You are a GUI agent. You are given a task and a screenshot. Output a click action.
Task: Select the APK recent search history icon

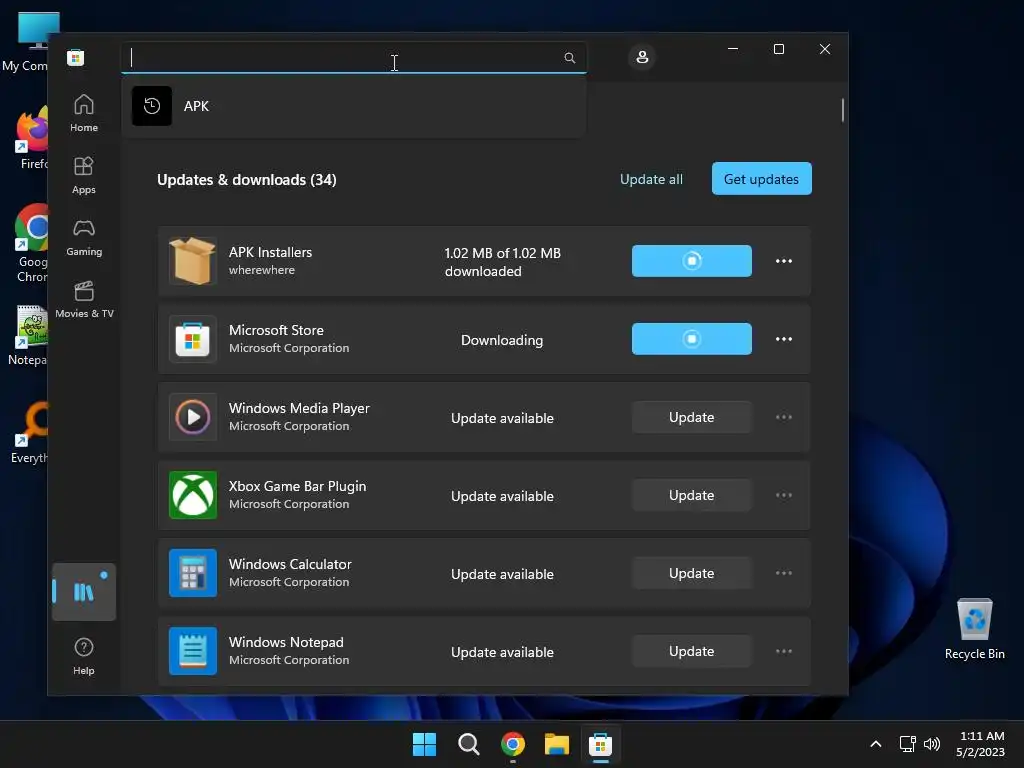(152, 106)
